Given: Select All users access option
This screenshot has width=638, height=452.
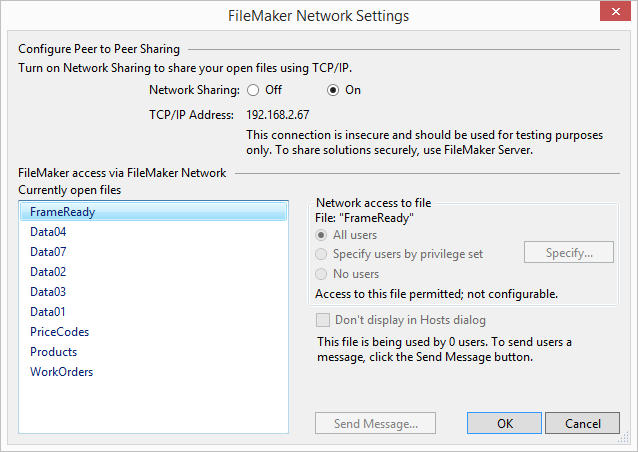Looking at the screenshot, I should tap(321, 235).
